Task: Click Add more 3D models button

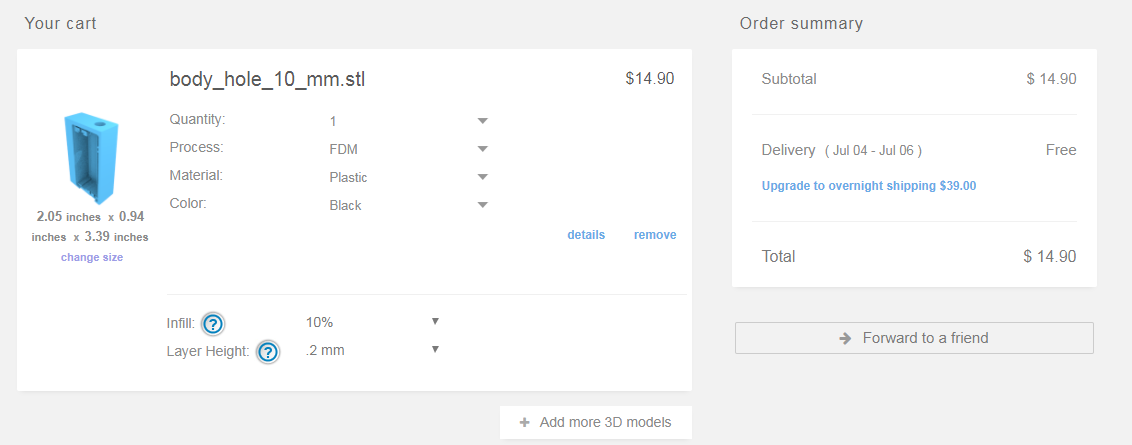Action: point(596,422)
